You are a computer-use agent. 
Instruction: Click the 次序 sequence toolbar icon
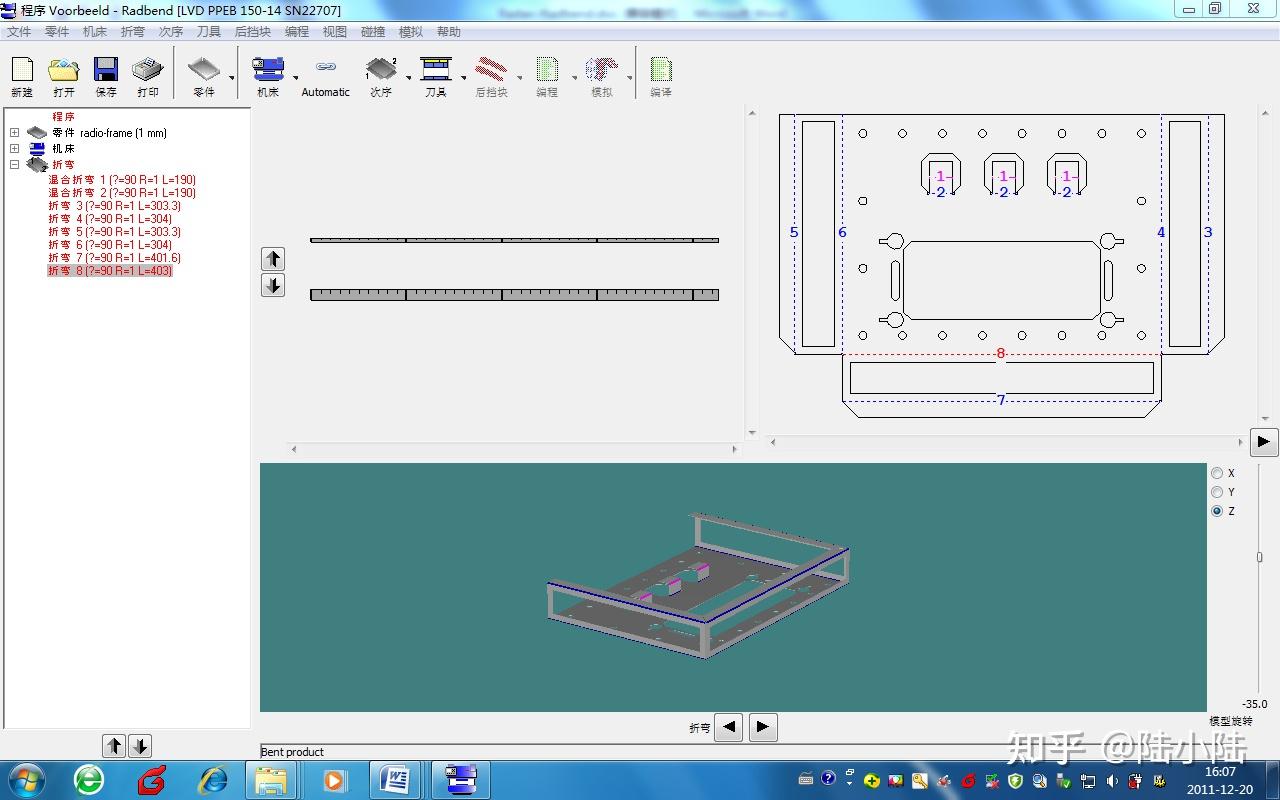(381, 76)
